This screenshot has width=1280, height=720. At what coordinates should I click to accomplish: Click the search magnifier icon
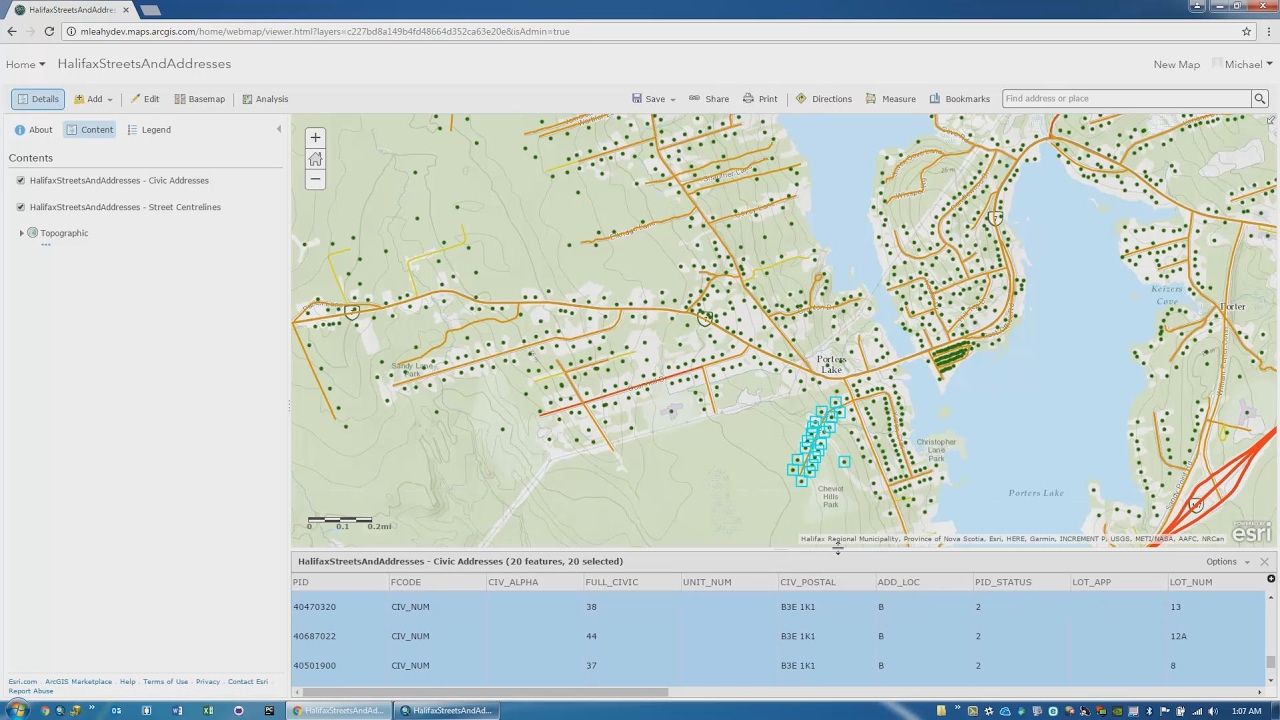(1260, 99)
